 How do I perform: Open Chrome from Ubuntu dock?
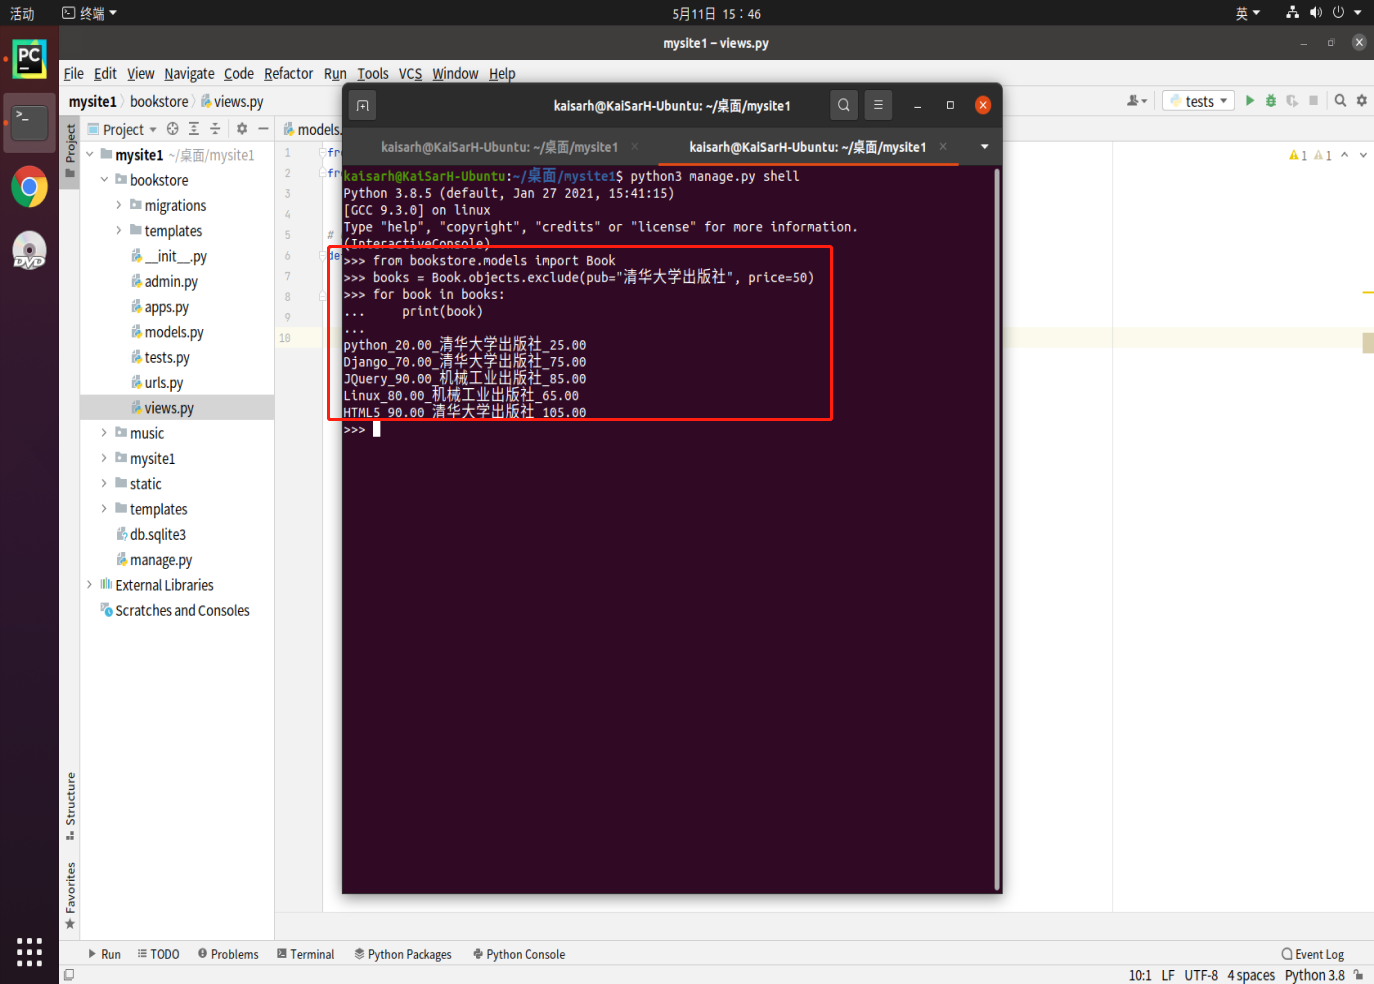29,187
